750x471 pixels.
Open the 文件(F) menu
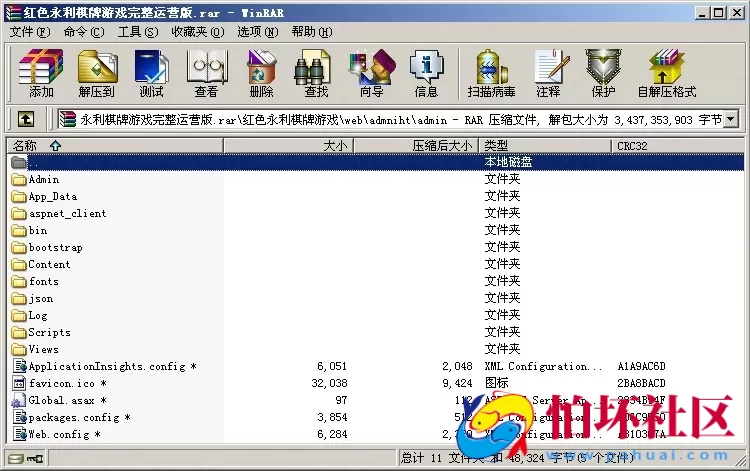(x=30, y=32)
